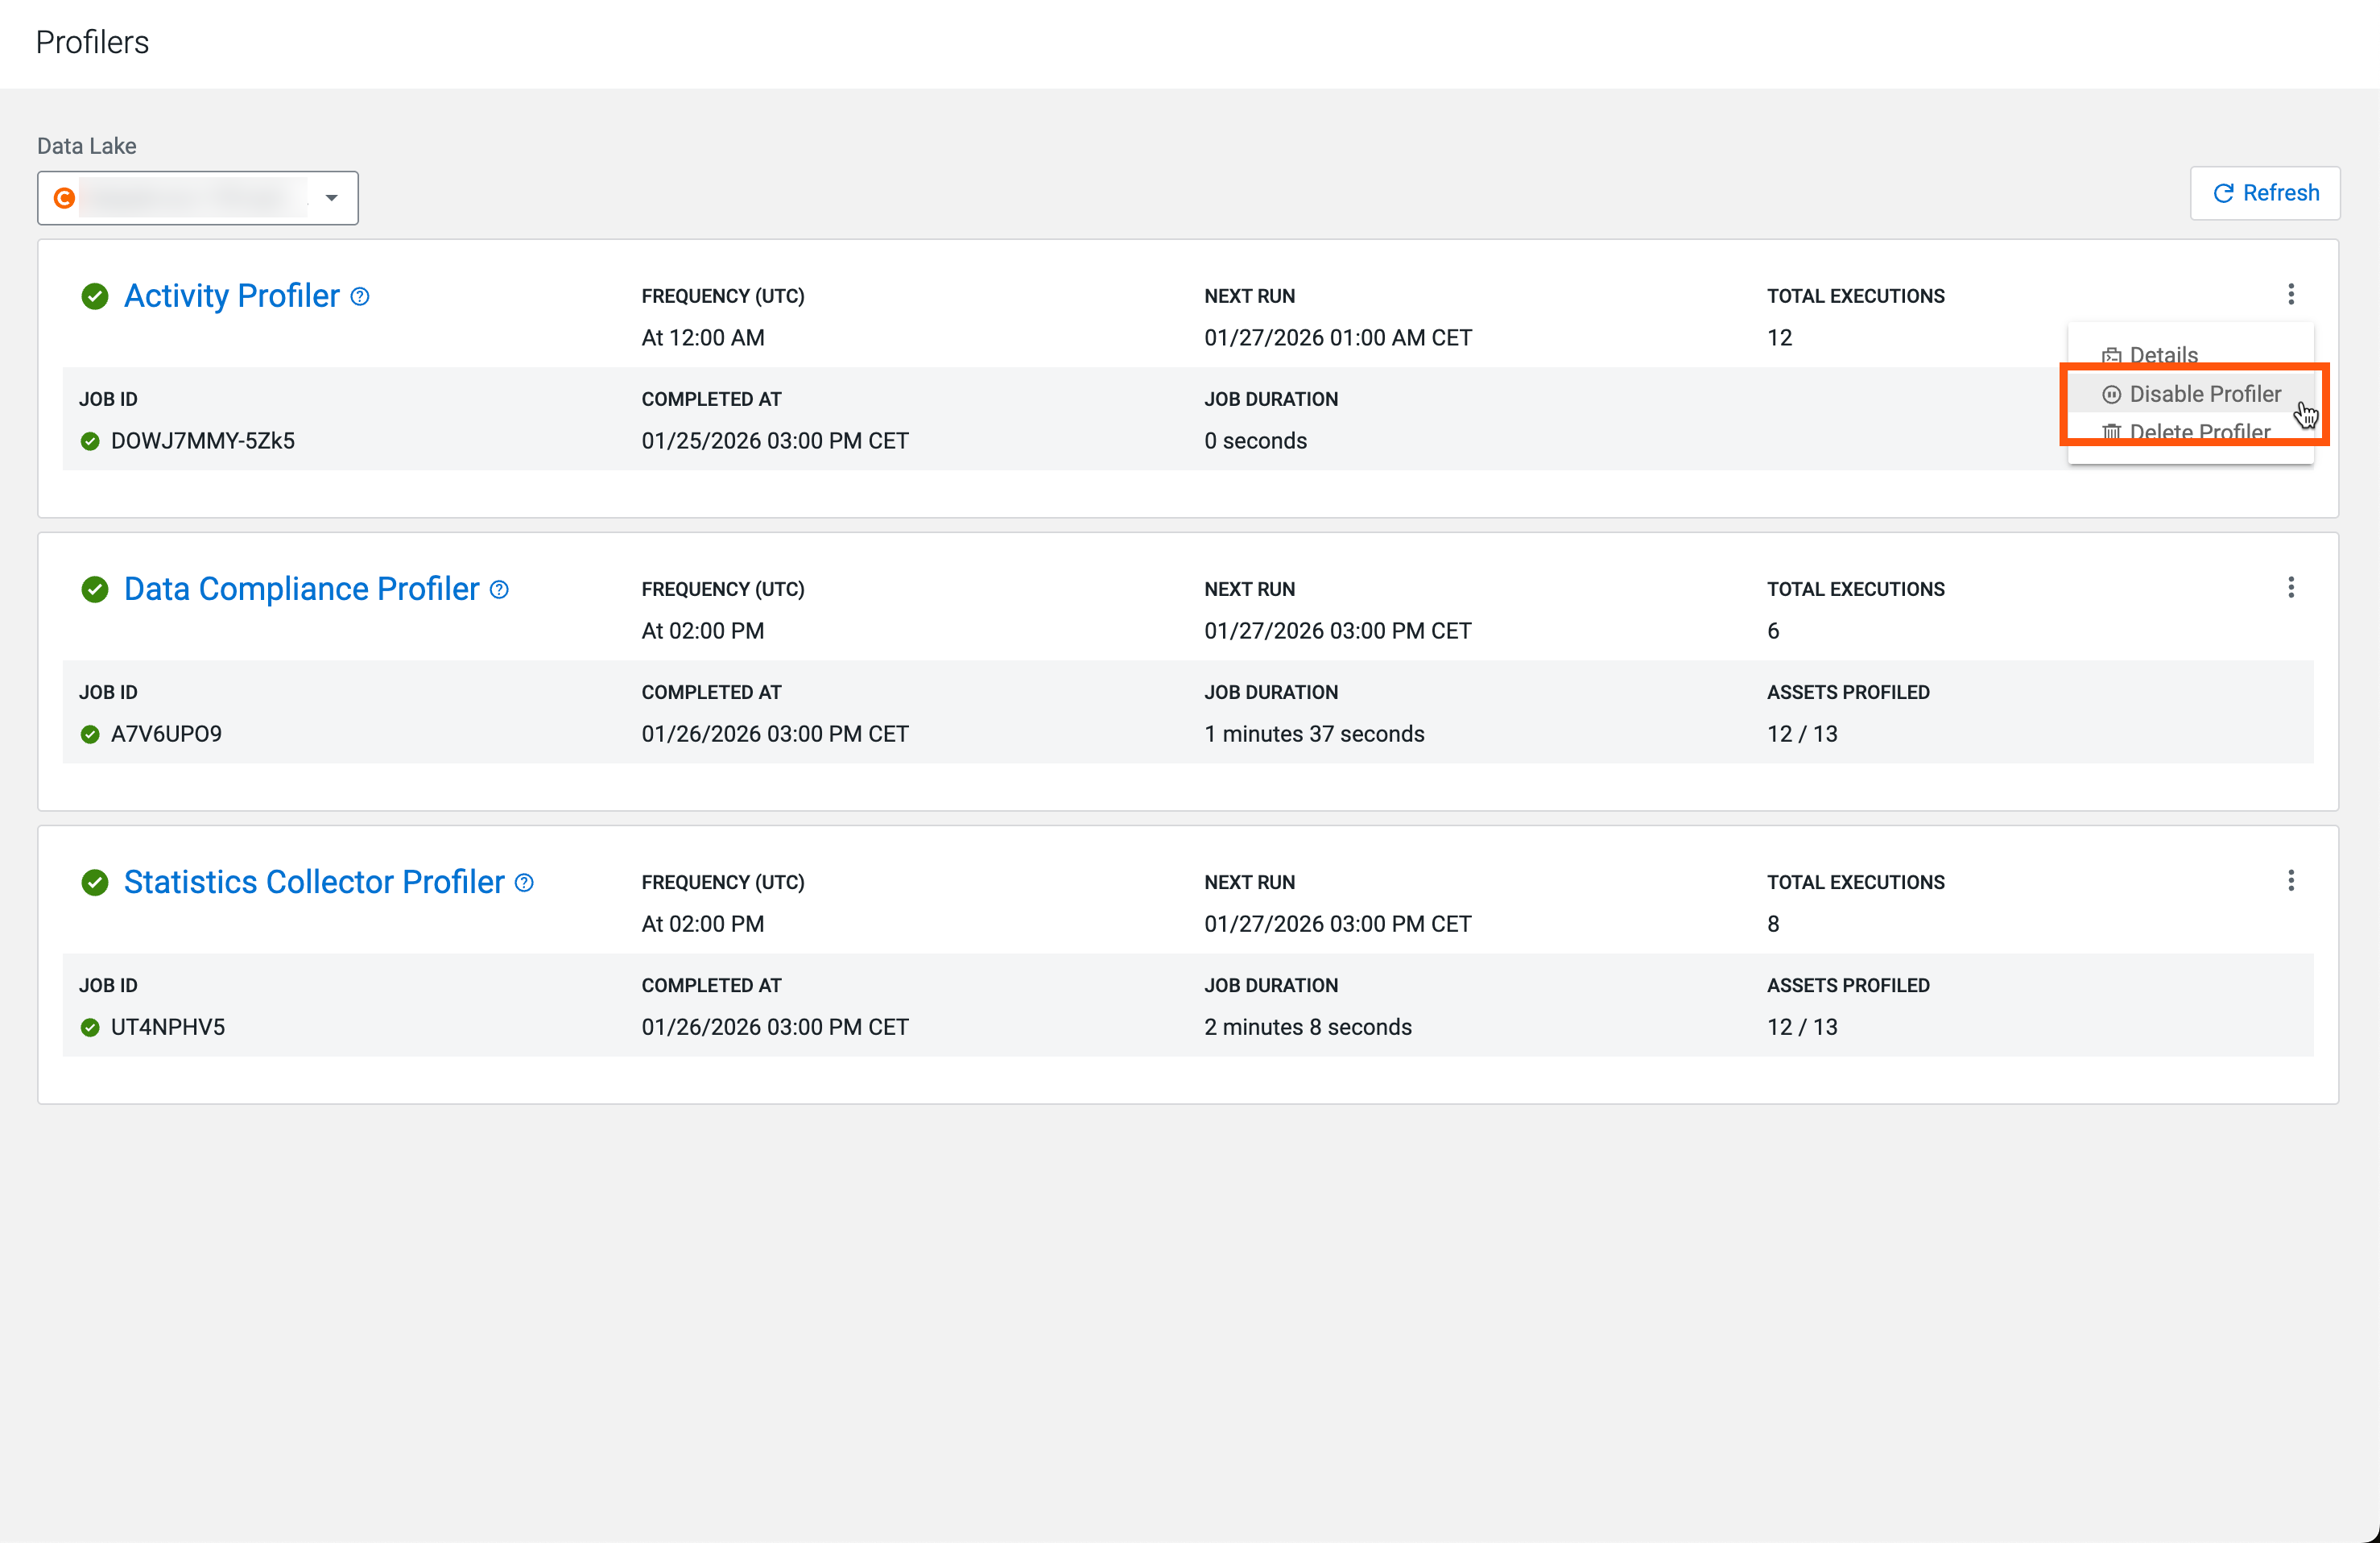Viewport: 2380px width, 1543px height.
Task: Open Statistics Collector Profiler options menu
Action: [x=2290, y=880]
